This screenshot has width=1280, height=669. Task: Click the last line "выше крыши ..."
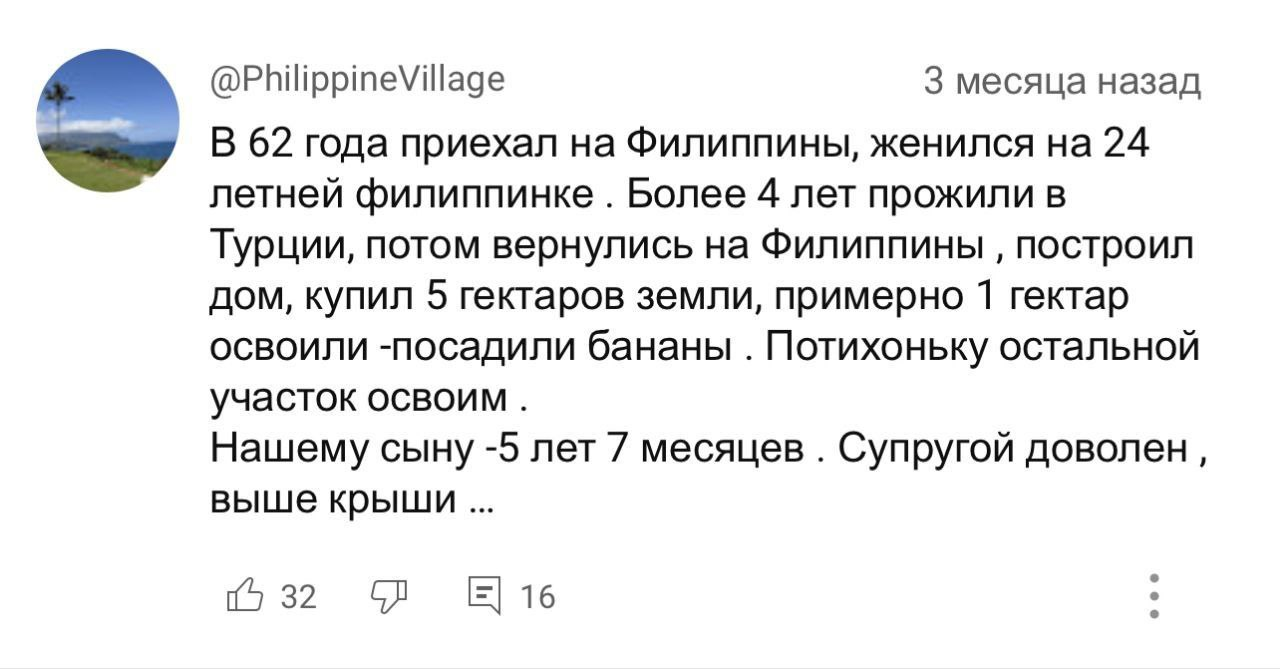coord(352,500)
